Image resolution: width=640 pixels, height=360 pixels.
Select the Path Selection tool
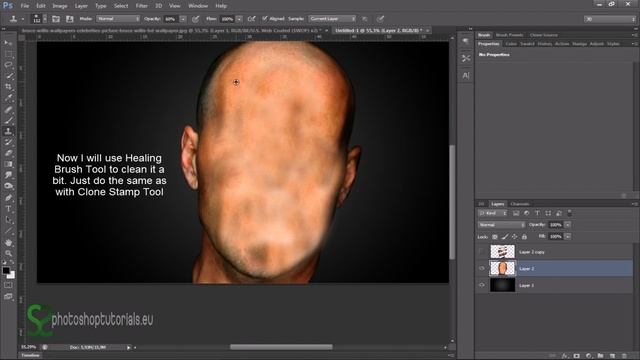pyautogui.click(x=8, y=220)
